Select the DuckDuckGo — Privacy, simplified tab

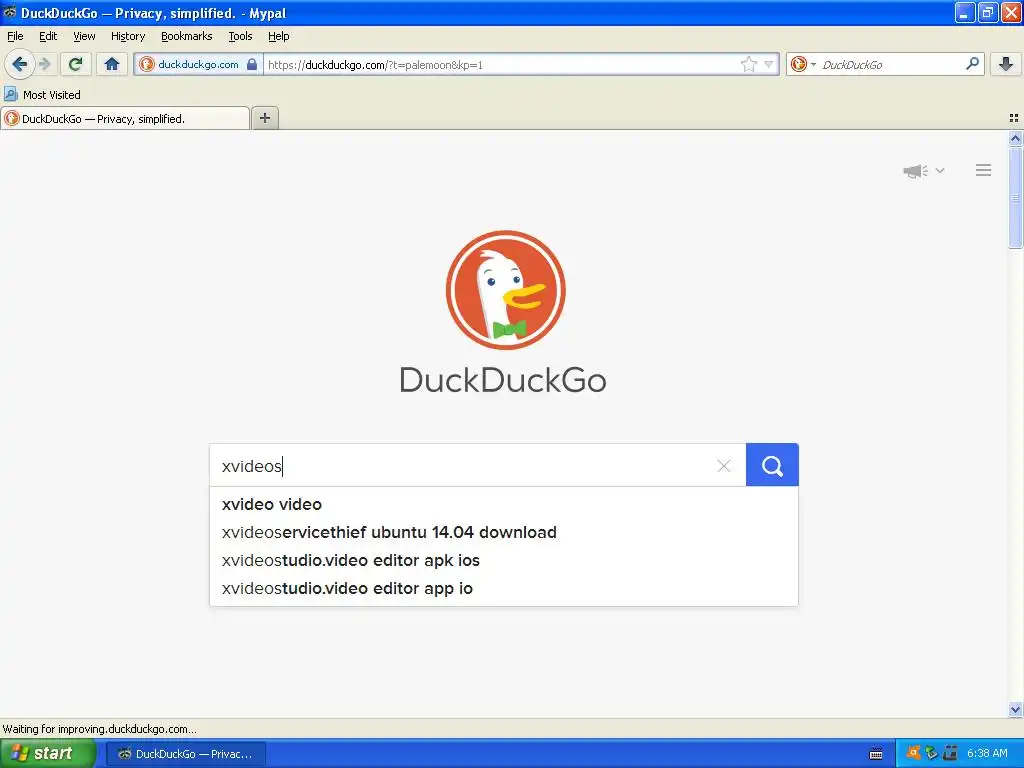pos(125,118)
